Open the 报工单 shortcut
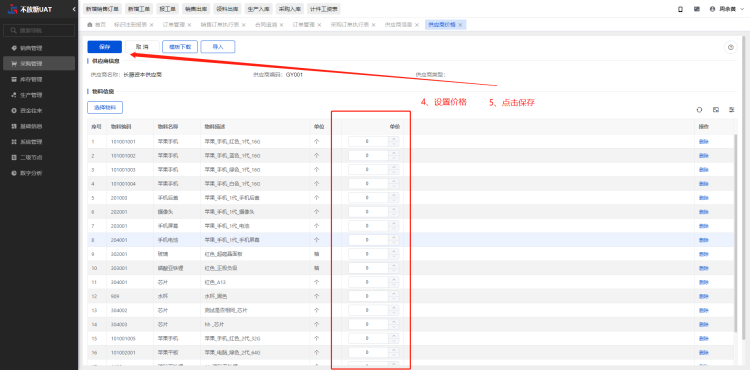 (167, 9)
